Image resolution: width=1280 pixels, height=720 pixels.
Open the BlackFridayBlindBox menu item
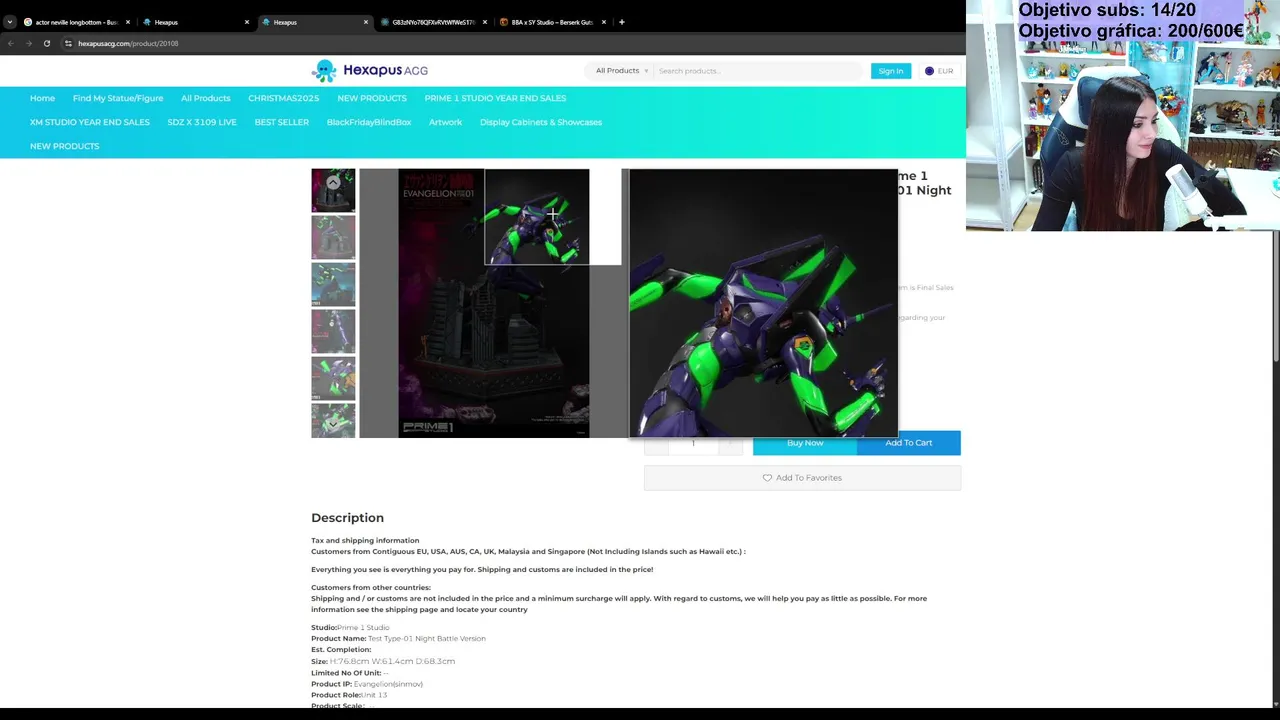tap(369, 122)
